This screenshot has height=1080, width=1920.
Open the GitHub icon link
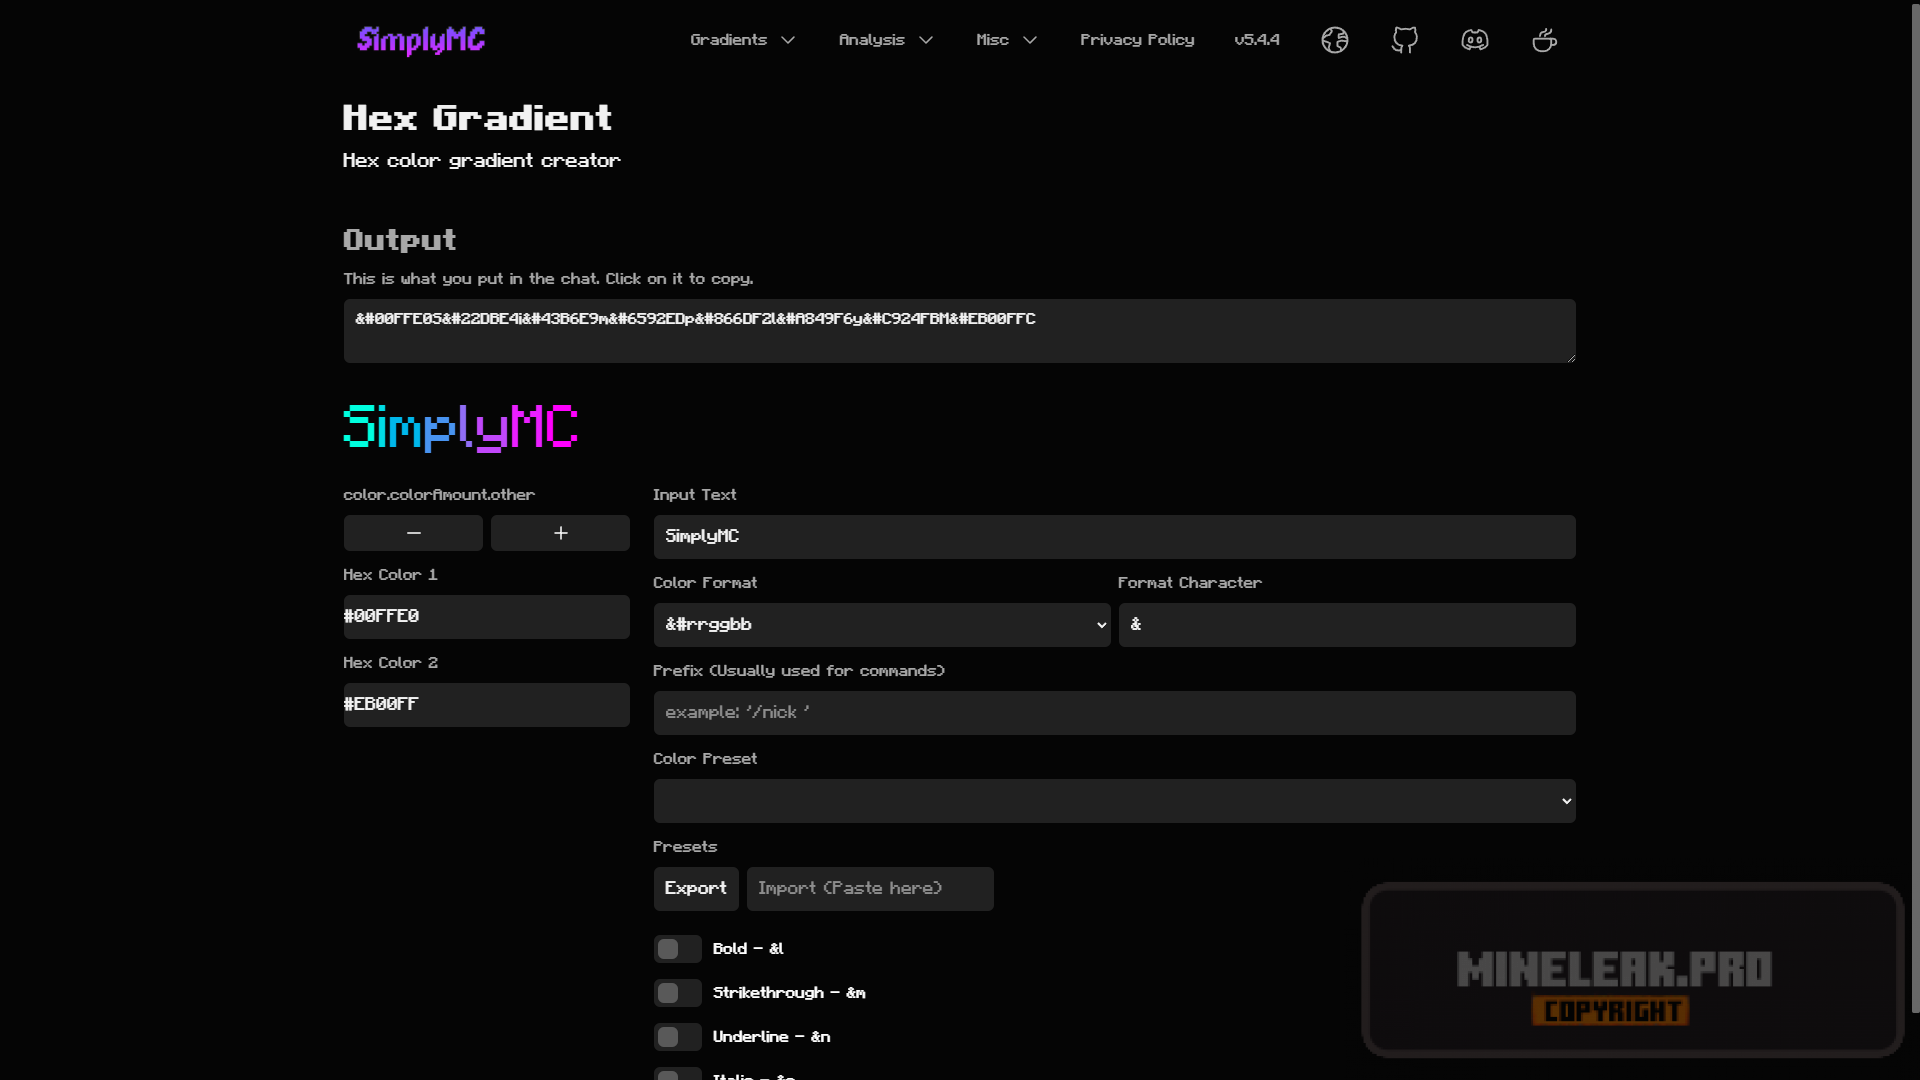click(1404, 40)
